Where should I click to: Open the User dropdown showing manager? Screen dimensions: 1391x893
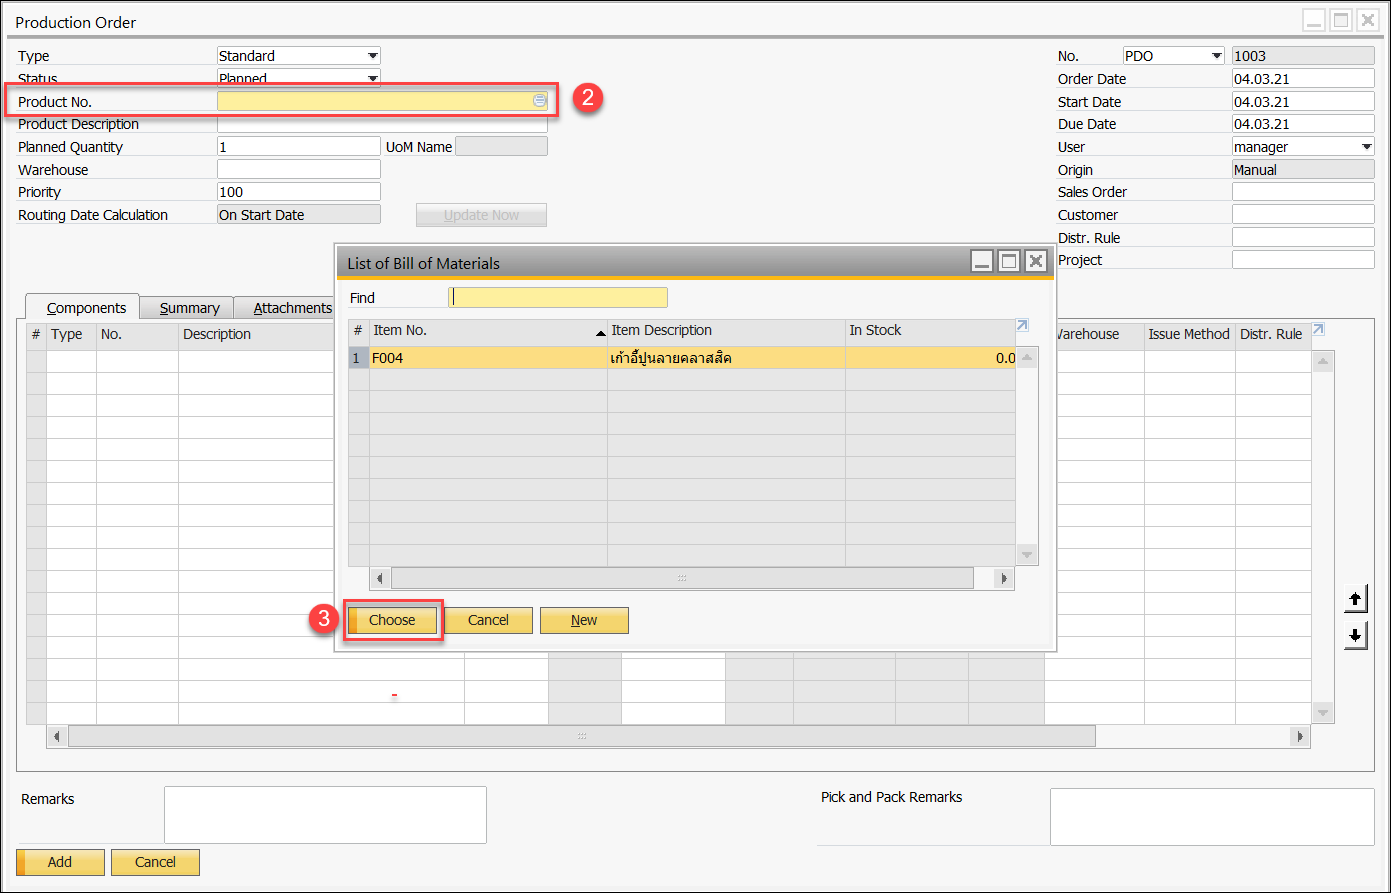coord(1367,147)
